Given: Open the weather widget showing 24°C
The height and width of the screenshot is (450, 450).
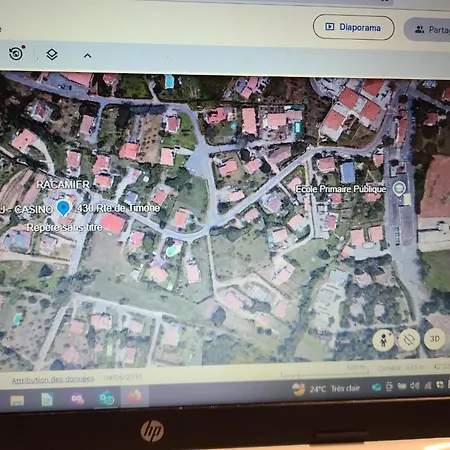Looking at the screenshot, I should click(x=326, y=389).
